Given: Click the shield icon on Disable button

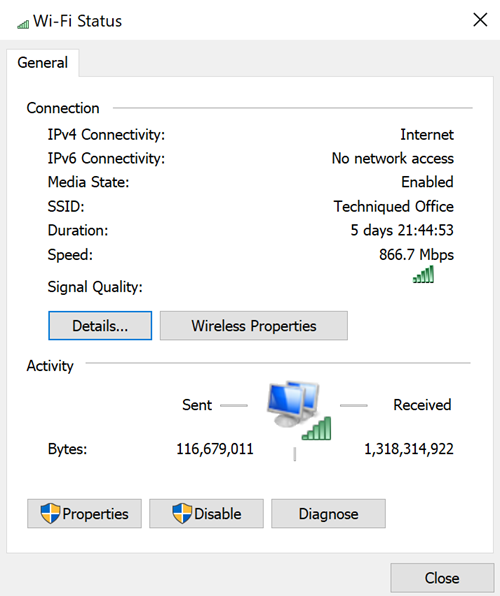Looking at the screenshot, I should pyautogui.click(x=182, y=513).
